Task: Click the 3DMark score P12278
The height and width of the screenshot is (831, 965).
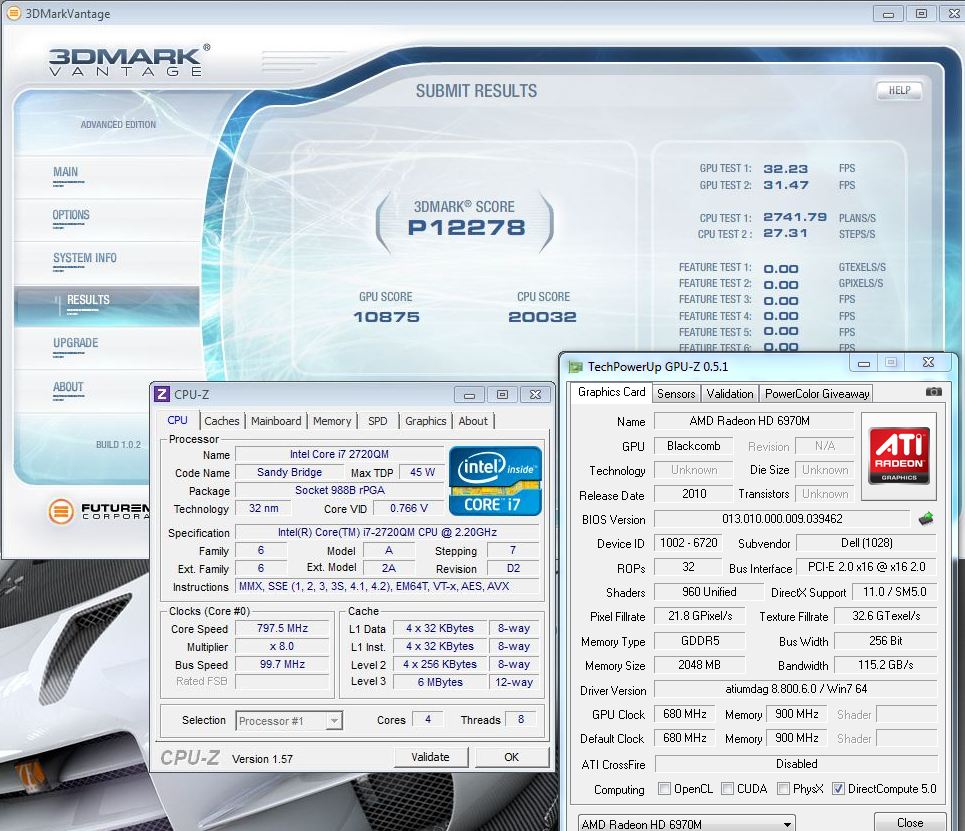Action: pos(466,228)
